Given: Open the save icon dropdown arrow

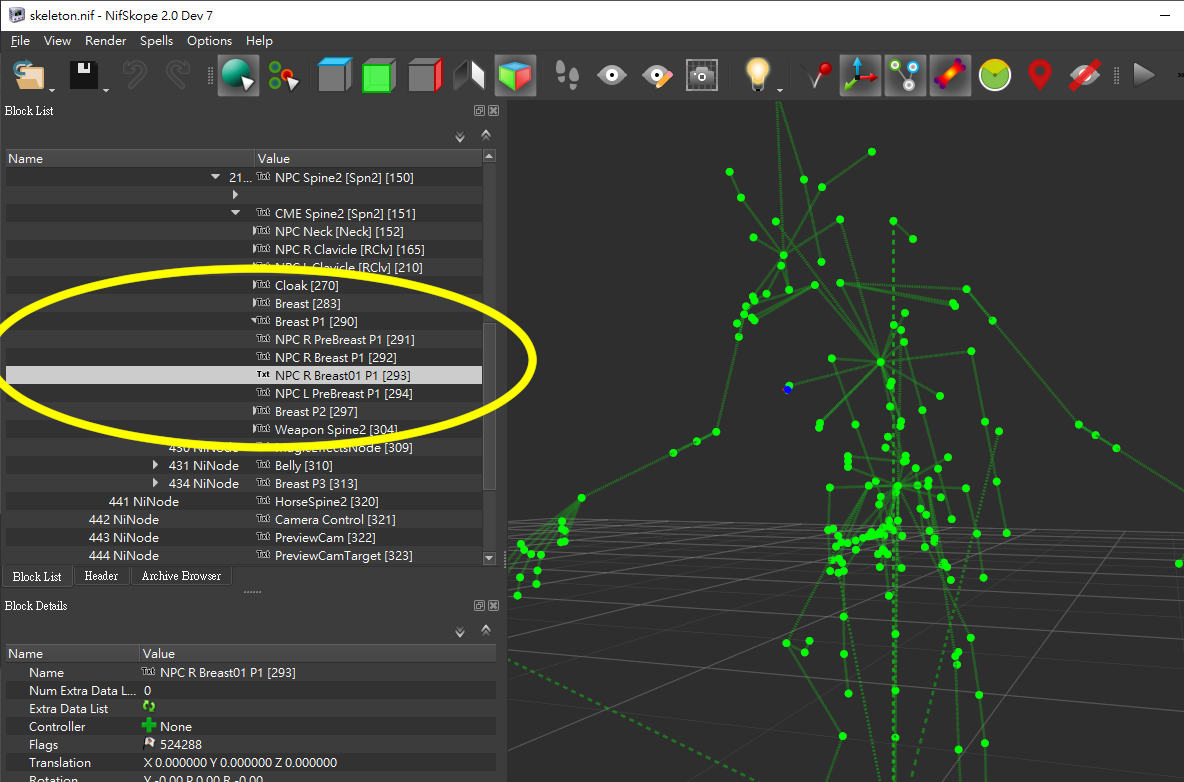Looking at the screenshot, I should coord(106,90).
